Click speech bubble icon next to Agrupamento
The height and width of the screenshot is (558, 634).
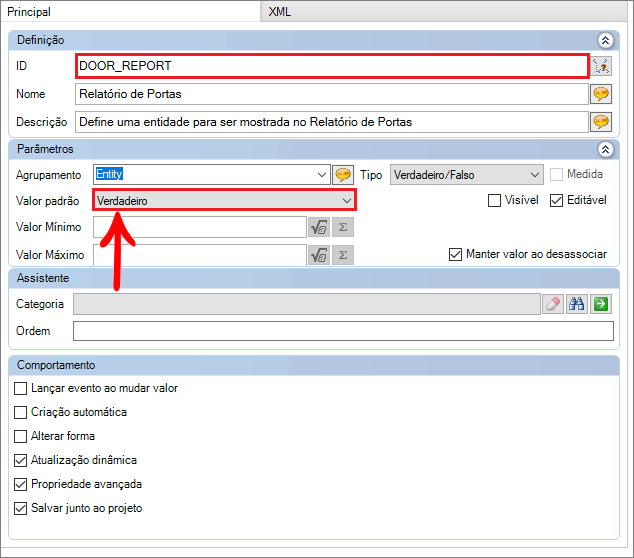tap(343, 175)
